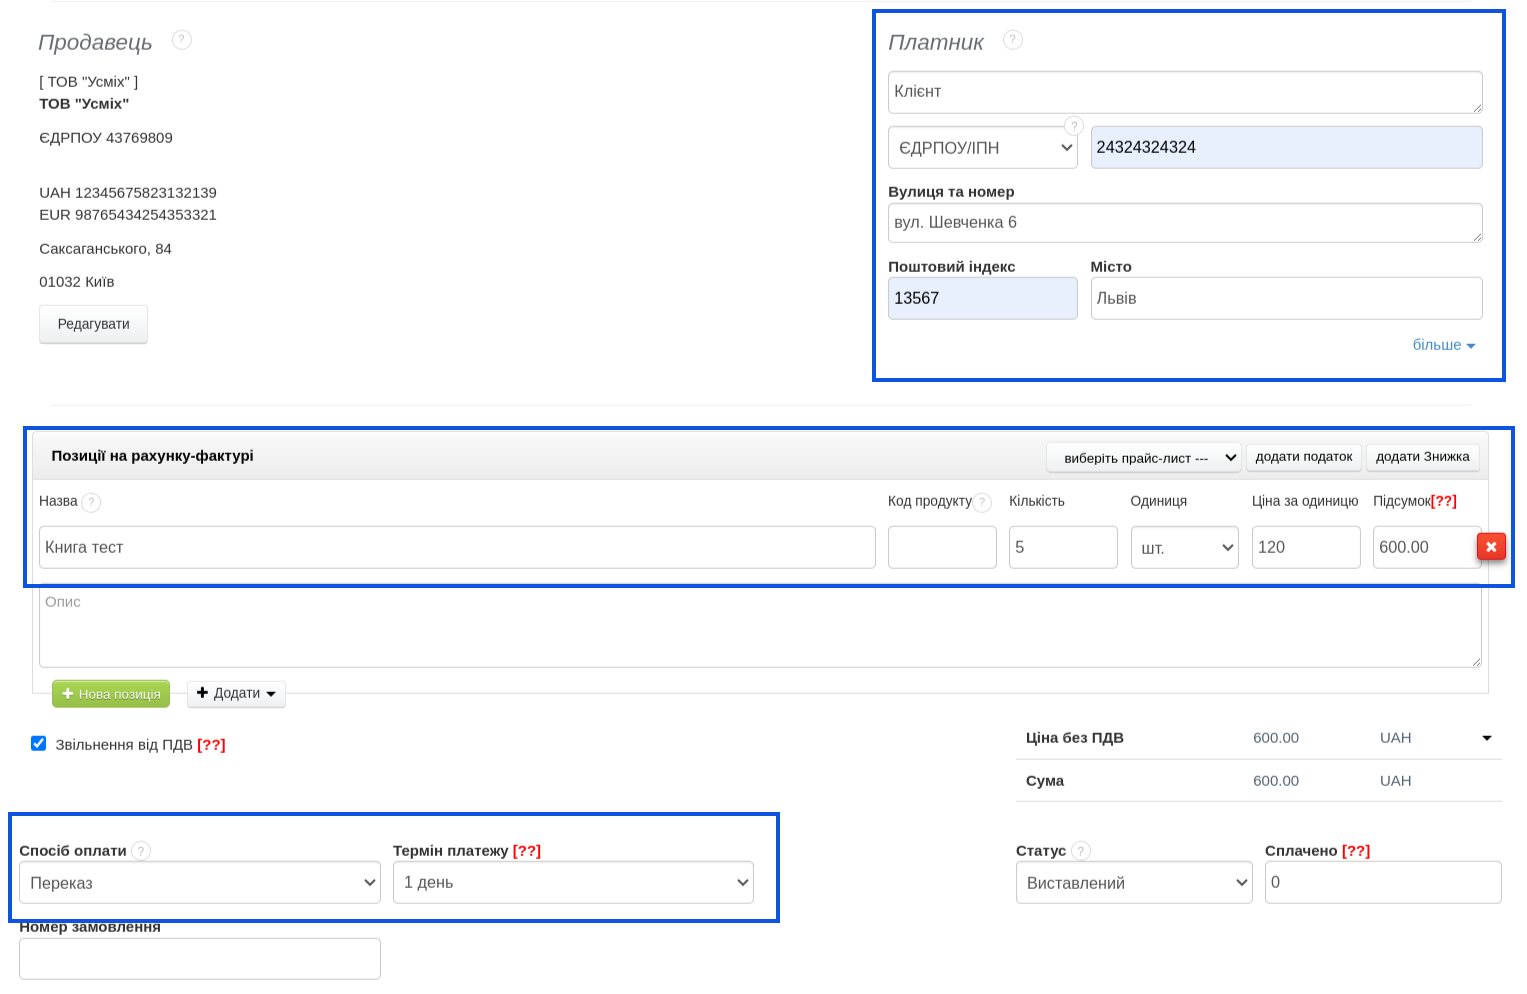Open the виберіть прайс-лист dropdown

coord(1143,458)
